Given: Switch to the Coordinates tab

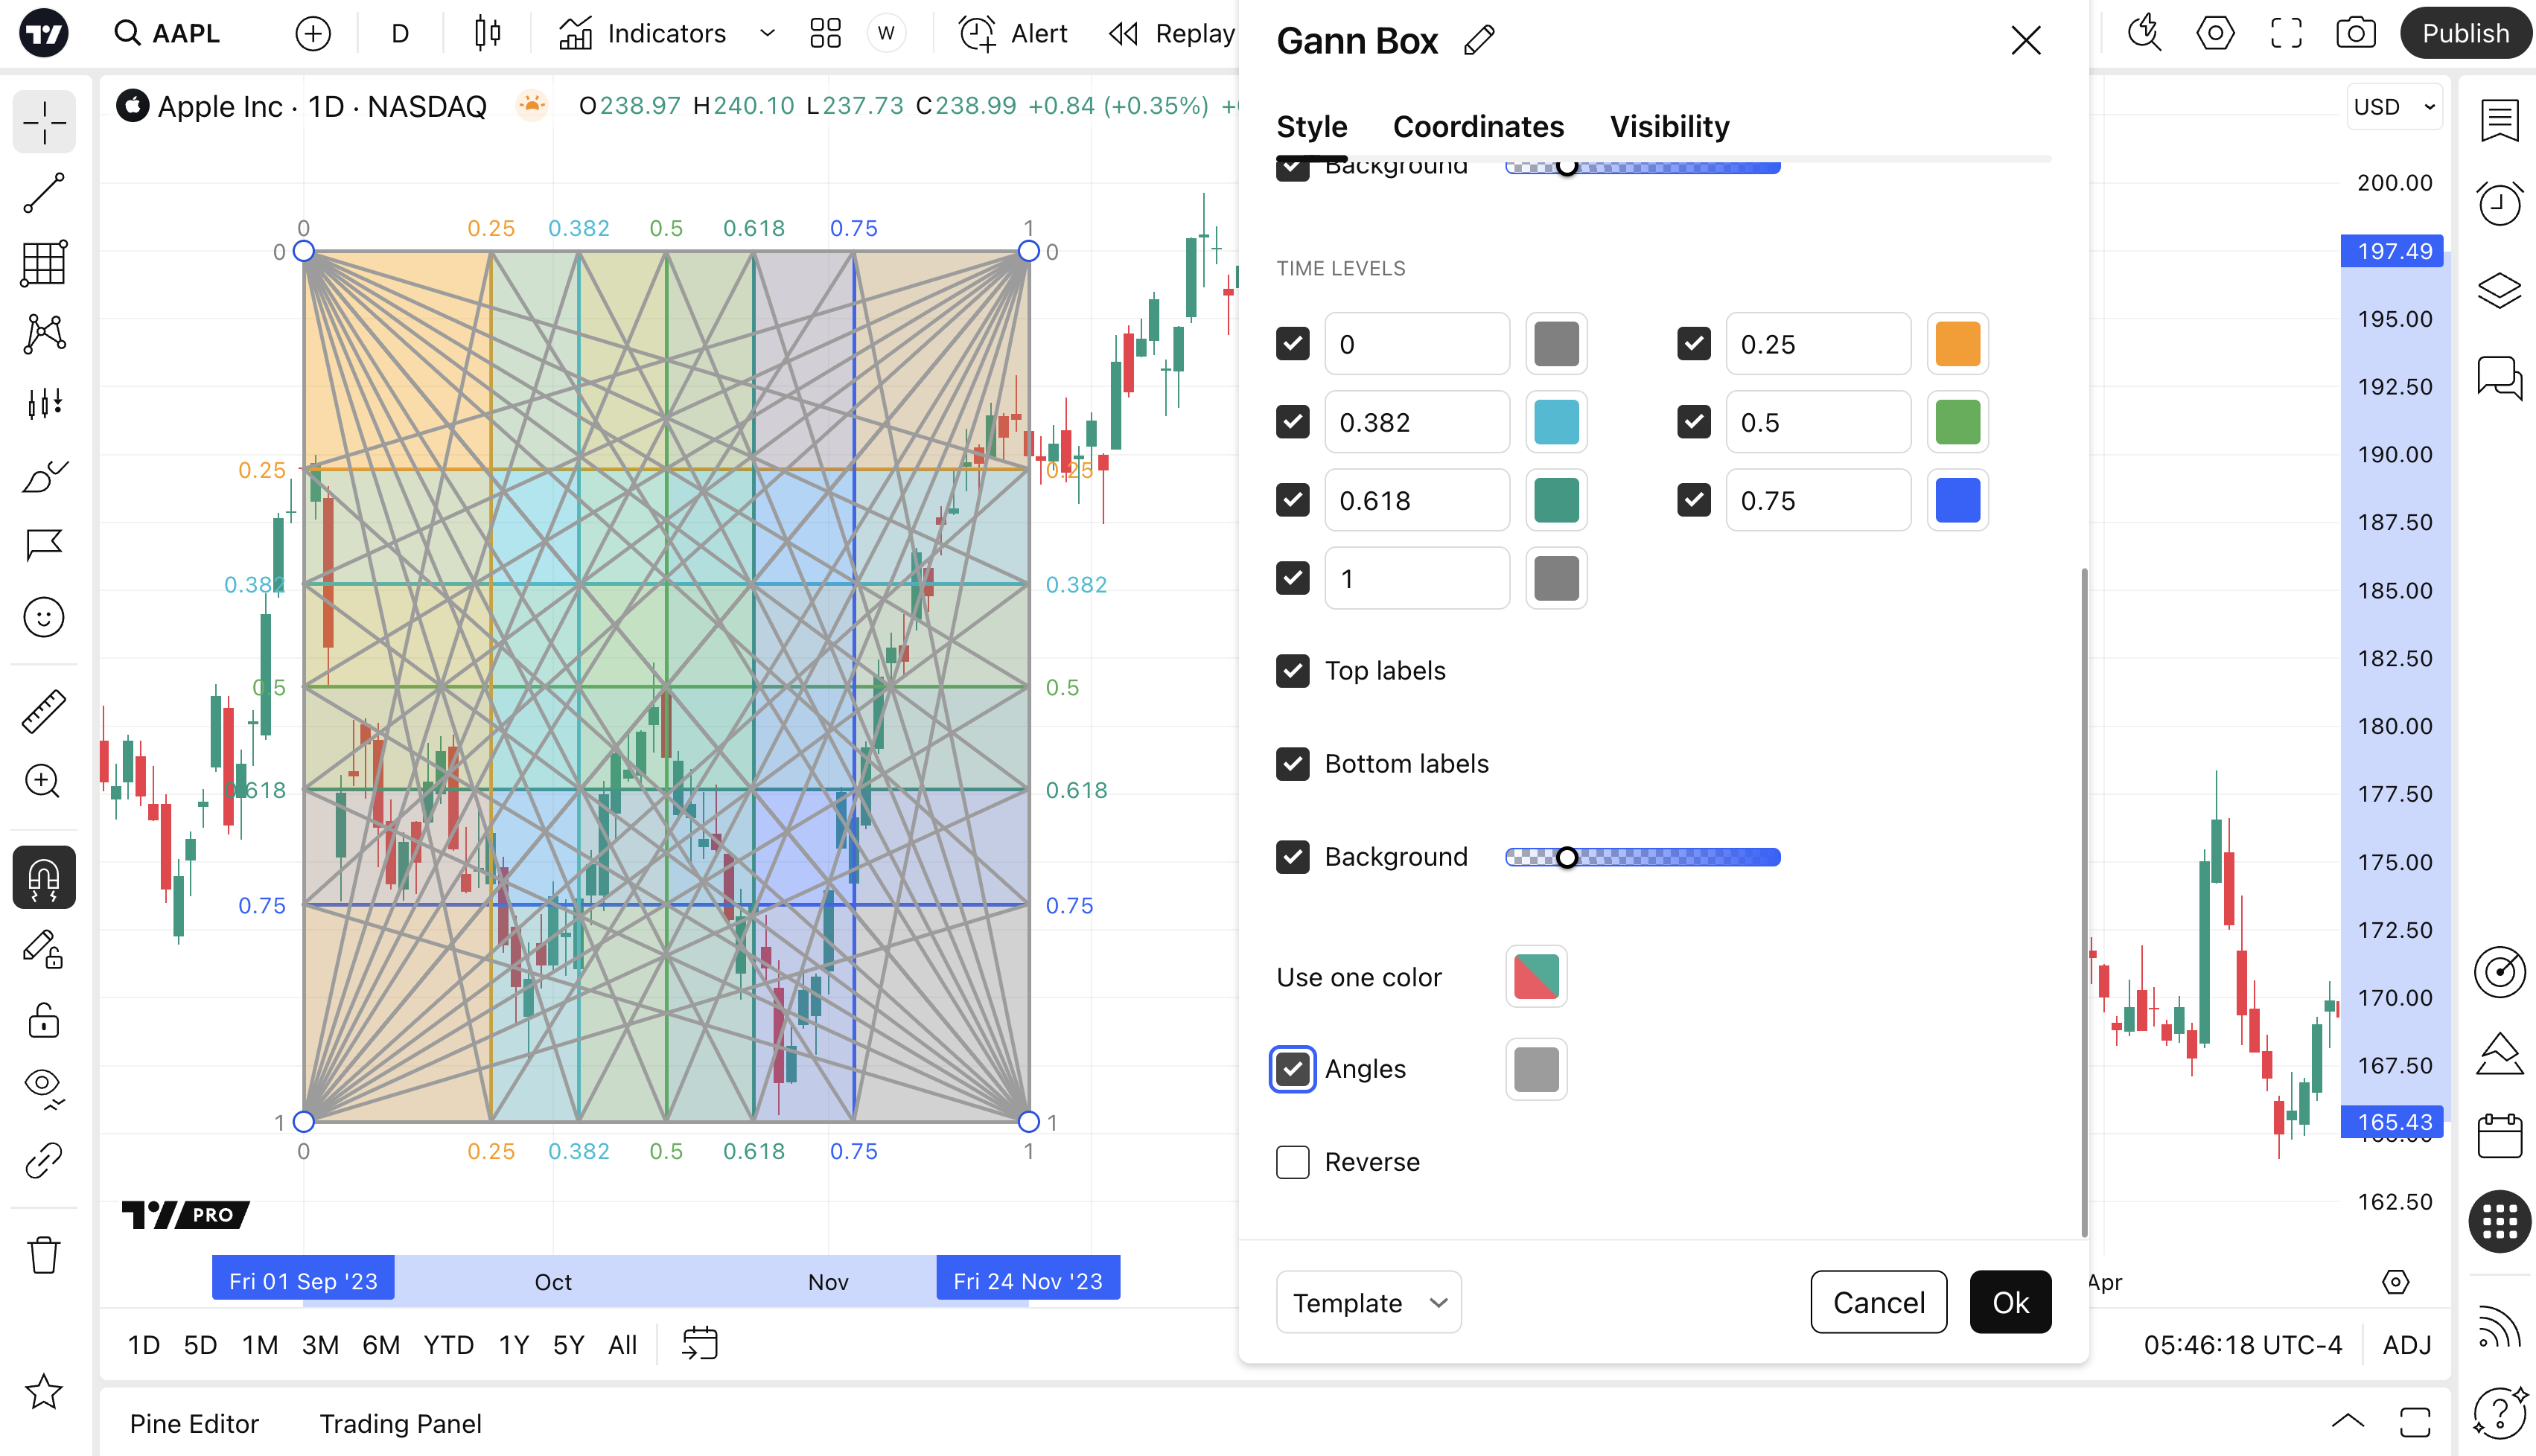Looking at the screenshot, I should click(1478, 127).
